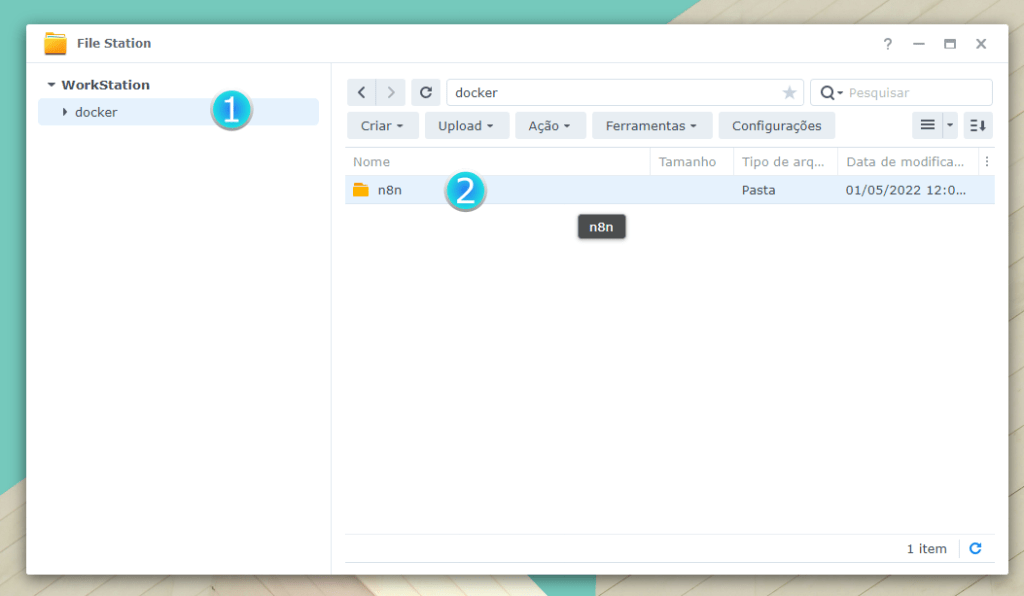Open the column options three-dot menu
The image size is (1024, 596).
987,162
